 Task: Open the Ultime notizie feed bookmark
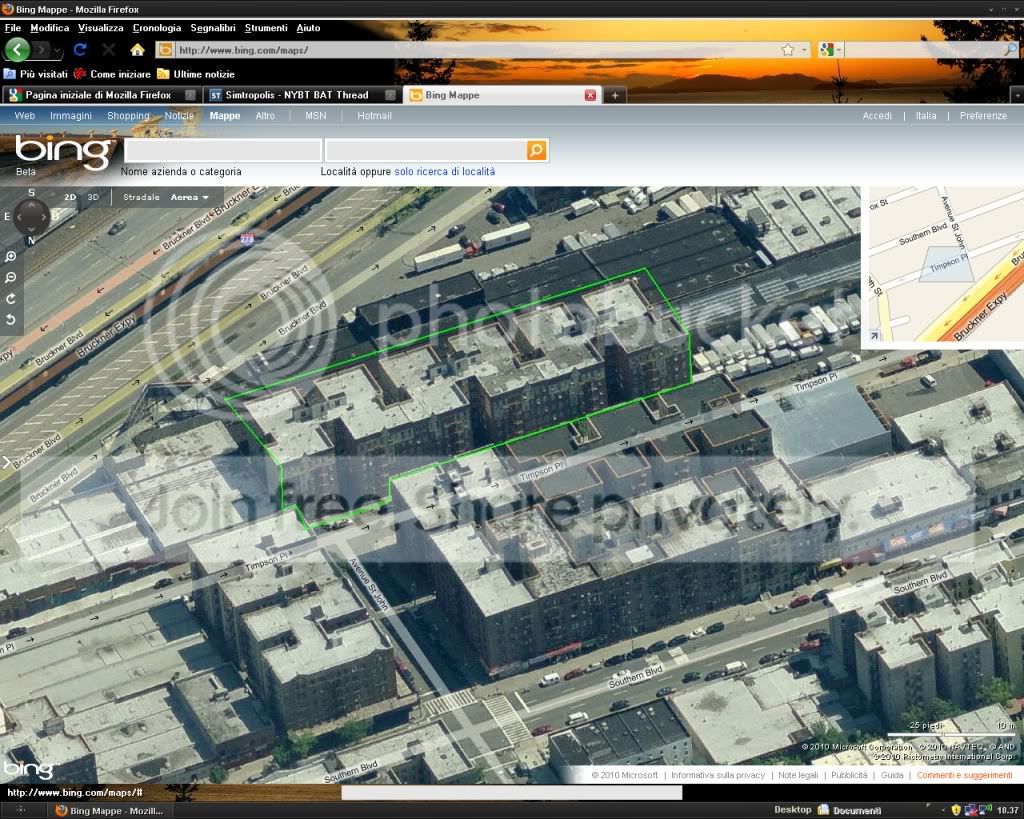coord(196,74)
